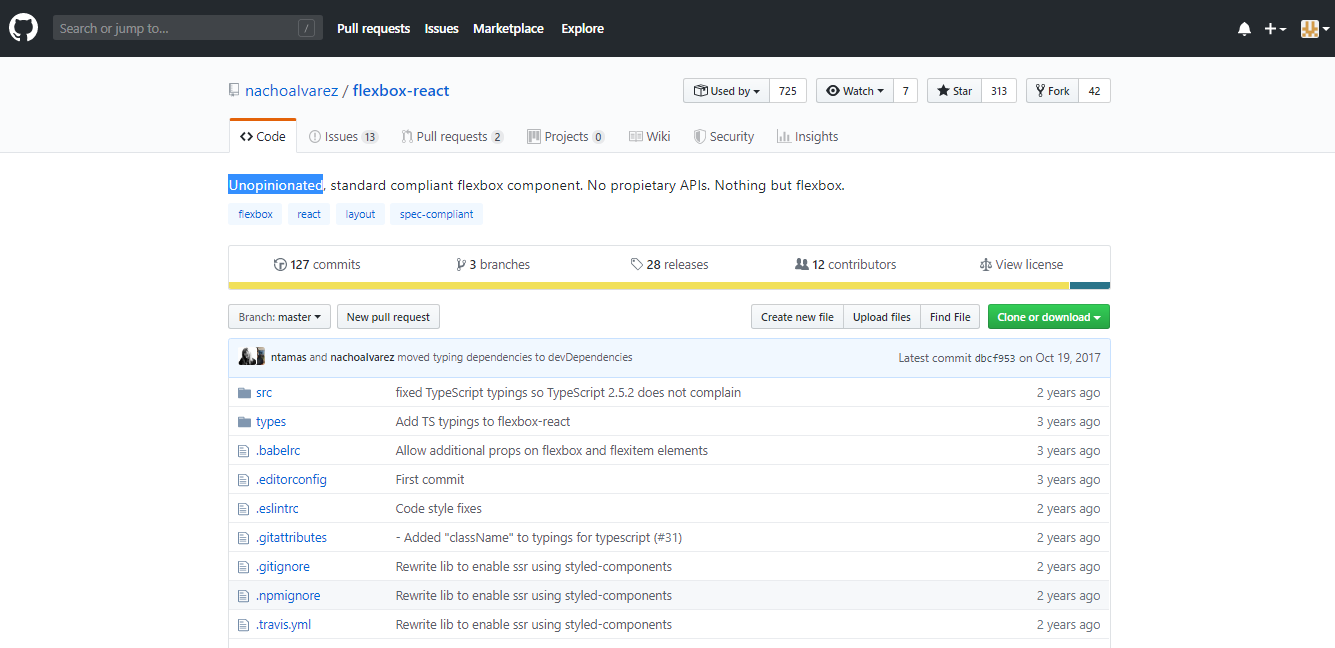Viewport: 1335px width, 648px height.
Task: Switch to the repository Pull requests tab
Action: [452, 137]
